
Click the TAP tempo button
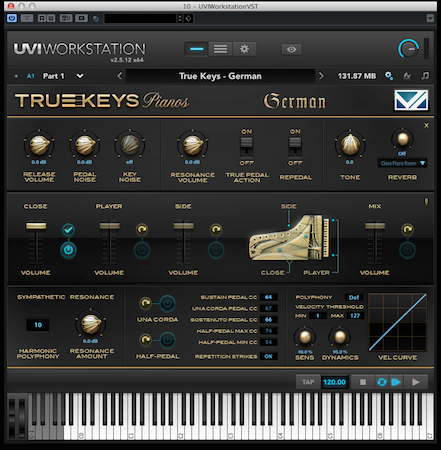pyautogui.click(x=308, y=382)
